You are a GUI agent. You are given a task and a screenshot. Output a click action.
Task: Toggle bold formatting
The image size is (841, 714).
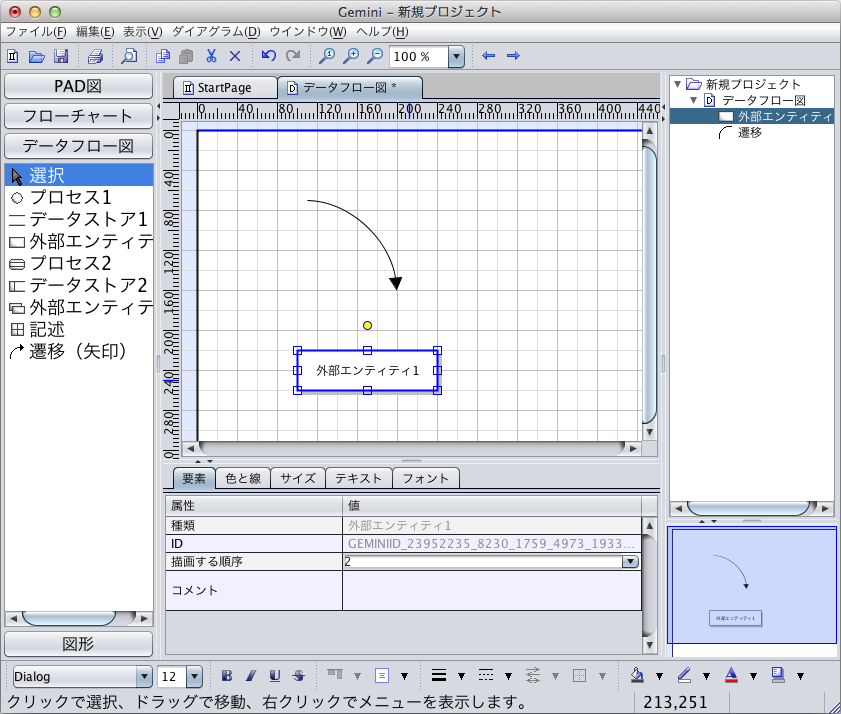[227, 676]
